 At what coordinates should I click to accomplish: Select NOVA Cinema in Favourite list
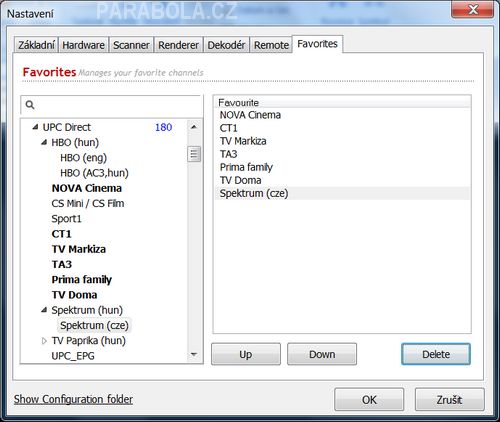pos(342,115)
